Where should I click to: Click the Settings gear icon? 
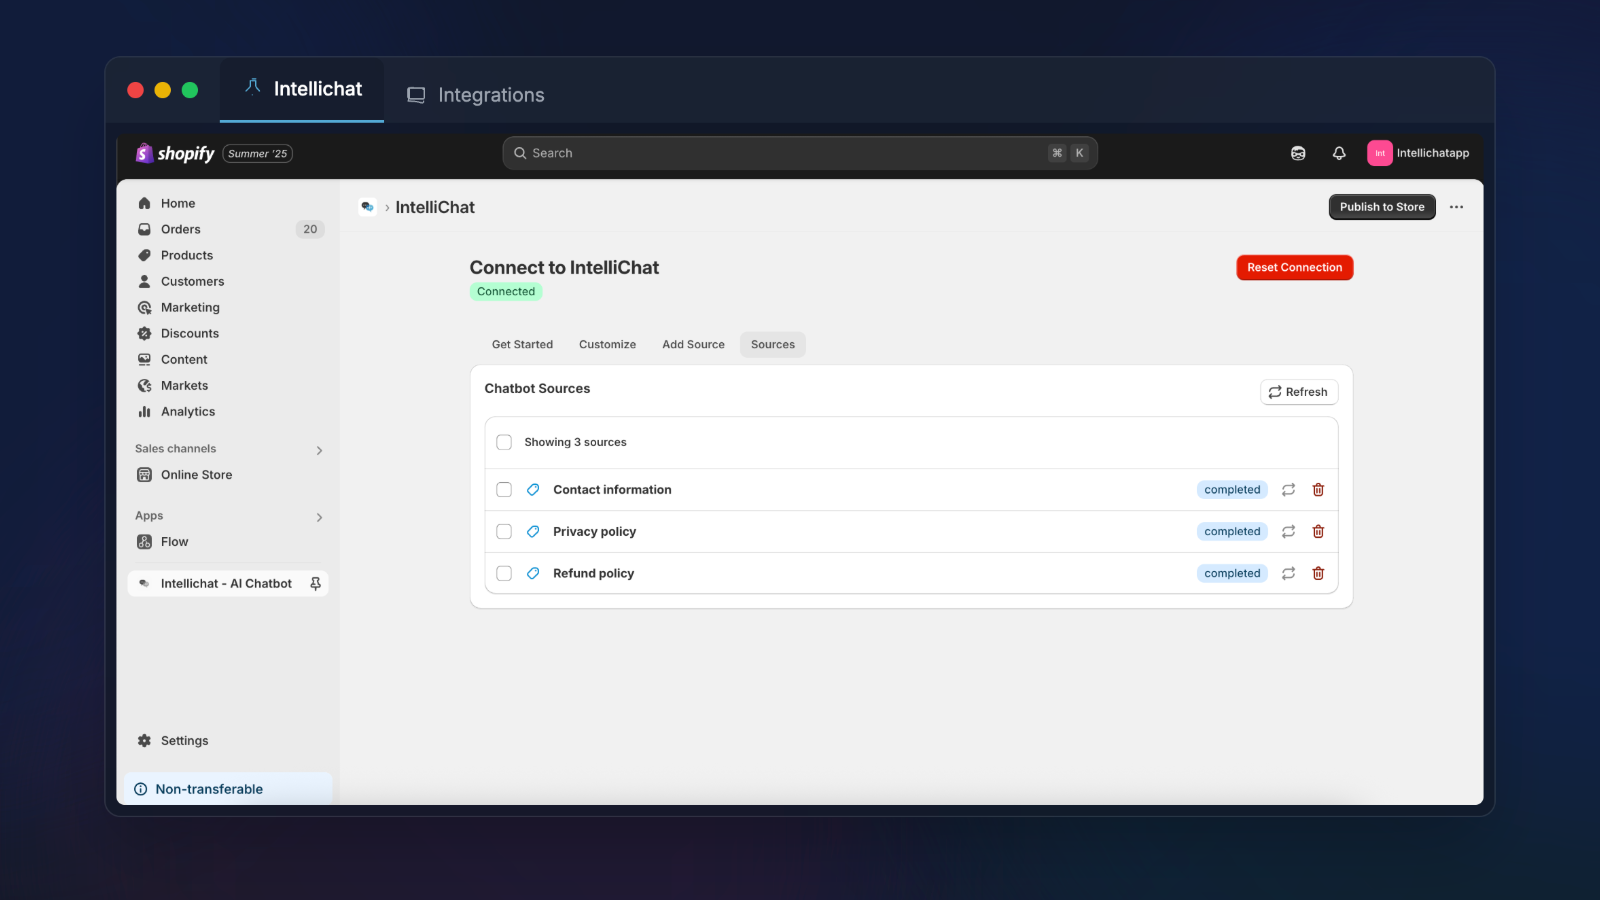pyautogui.click(x=144, y=741)
